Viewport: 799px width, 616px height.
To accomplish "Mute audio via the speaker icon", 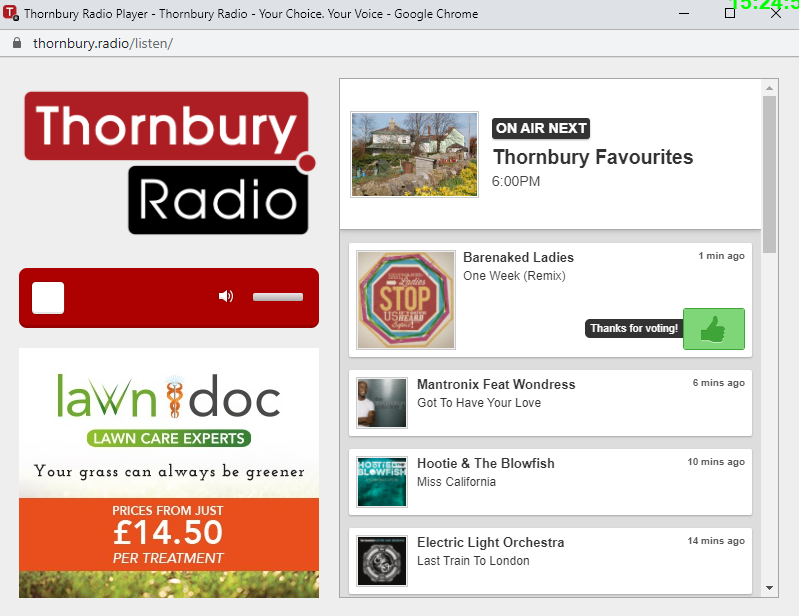I will (x=226, y=296).
